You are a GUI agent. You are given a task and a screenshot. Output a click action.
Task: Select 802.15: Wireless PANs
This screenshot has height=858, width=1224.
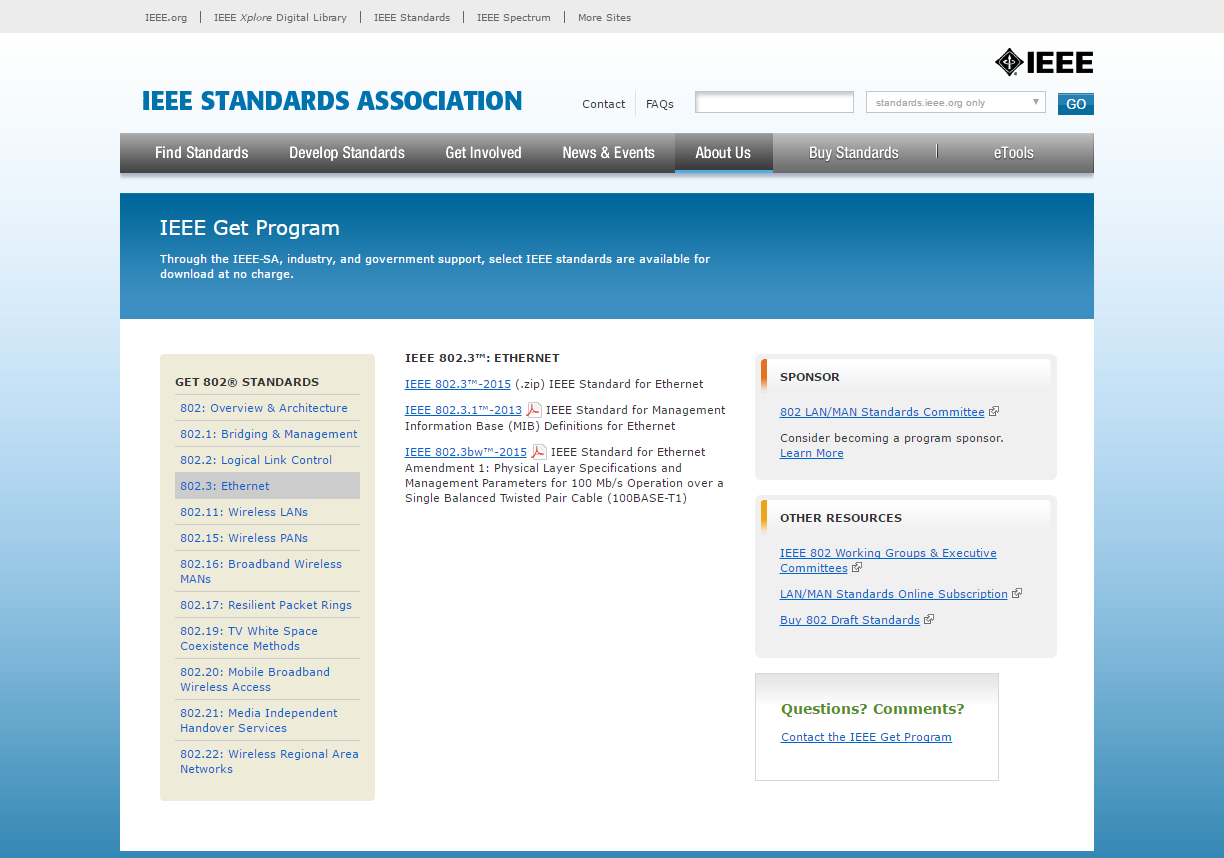244,538
